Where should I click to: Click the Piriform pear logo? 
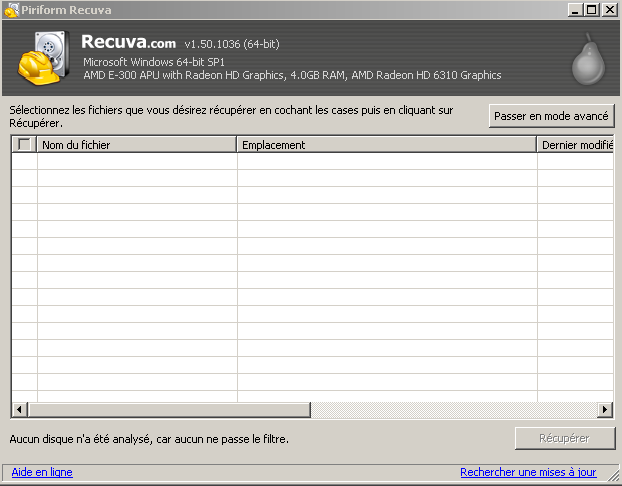(x=588, y=59)
